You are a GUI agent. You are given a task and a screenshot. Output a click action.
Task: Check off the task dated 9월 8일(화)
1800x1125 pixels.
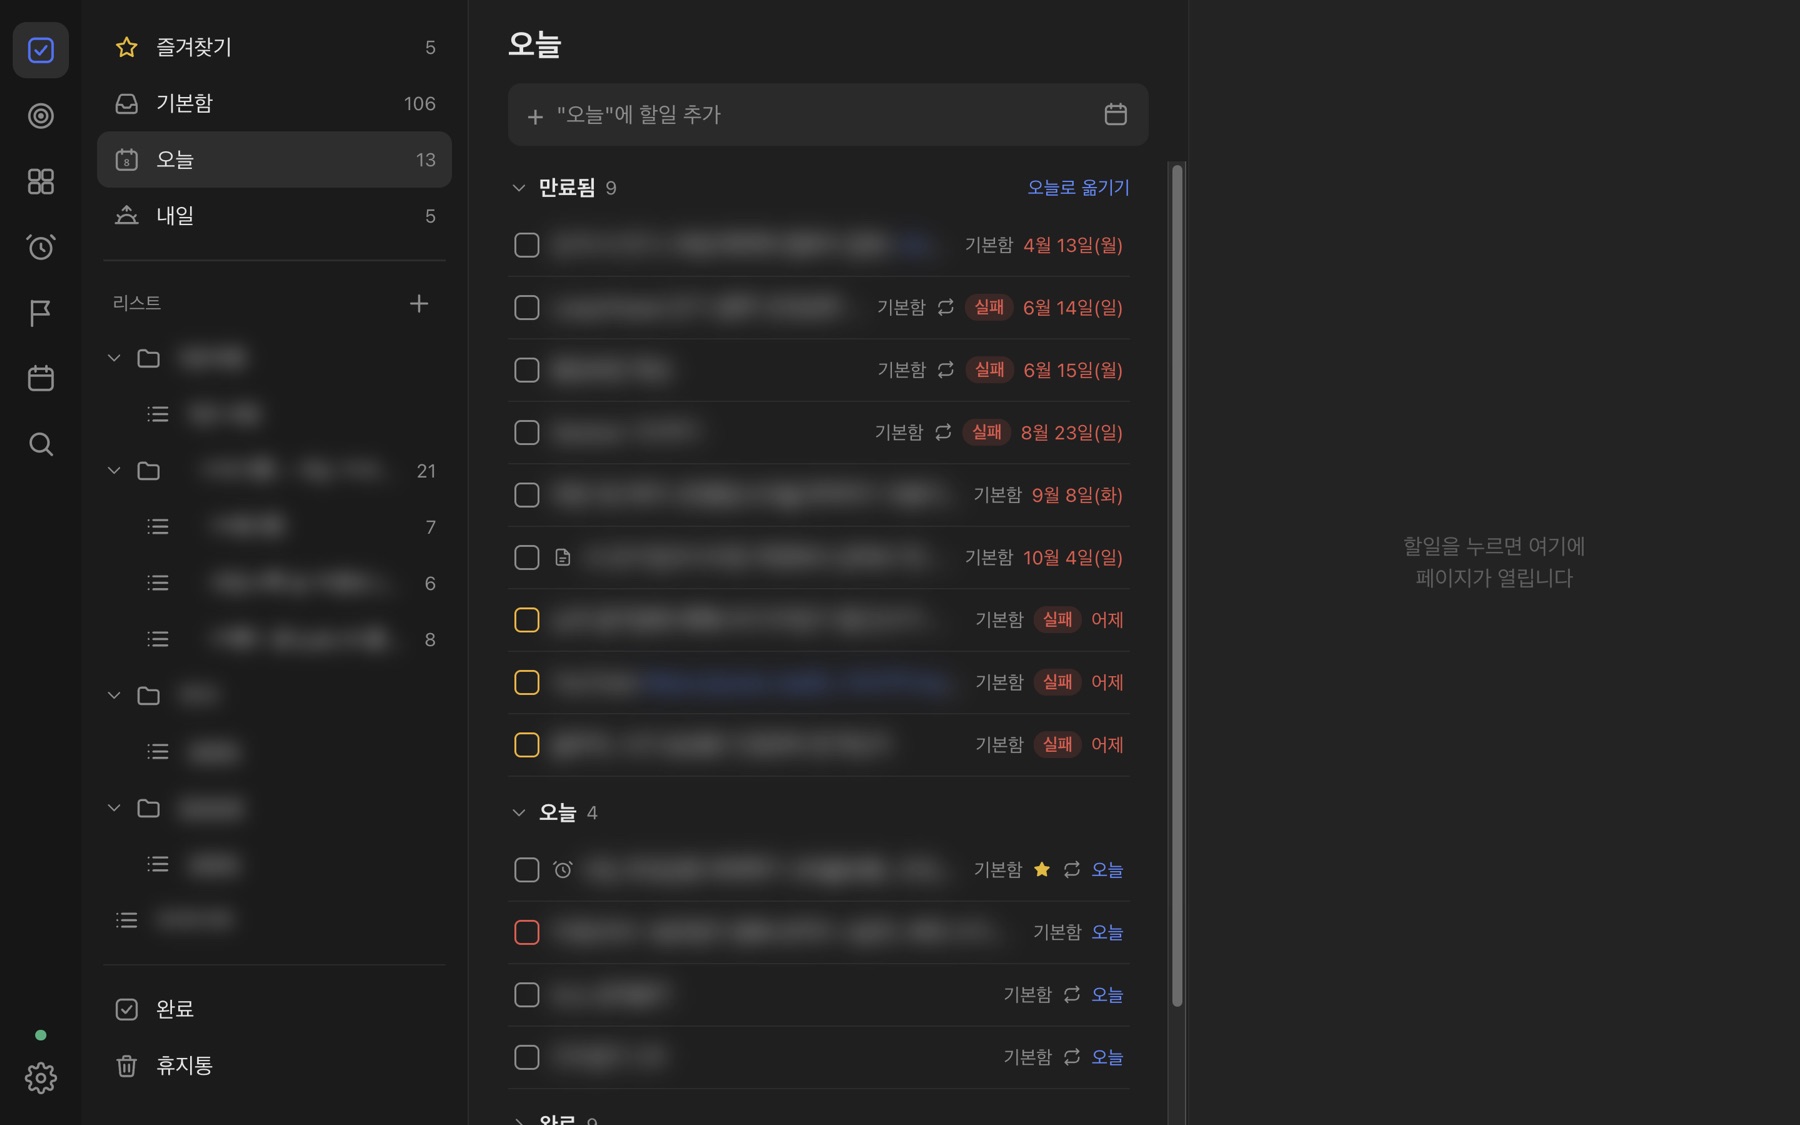[527, 495]
